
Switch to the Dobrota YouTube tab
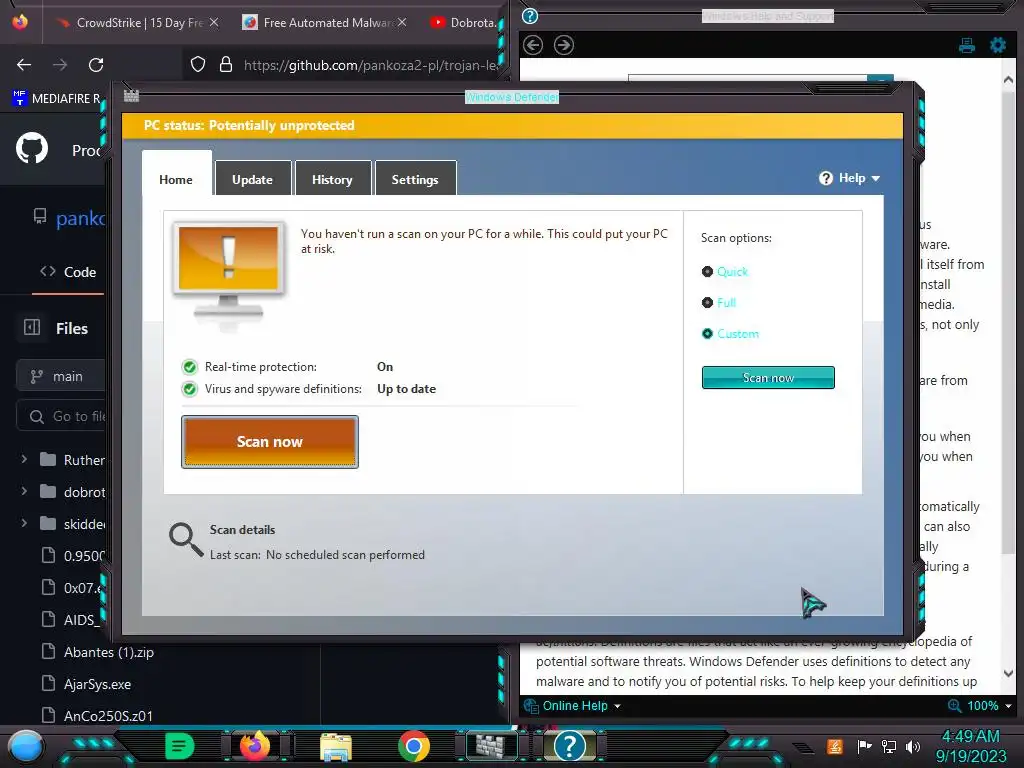[464, 22]
